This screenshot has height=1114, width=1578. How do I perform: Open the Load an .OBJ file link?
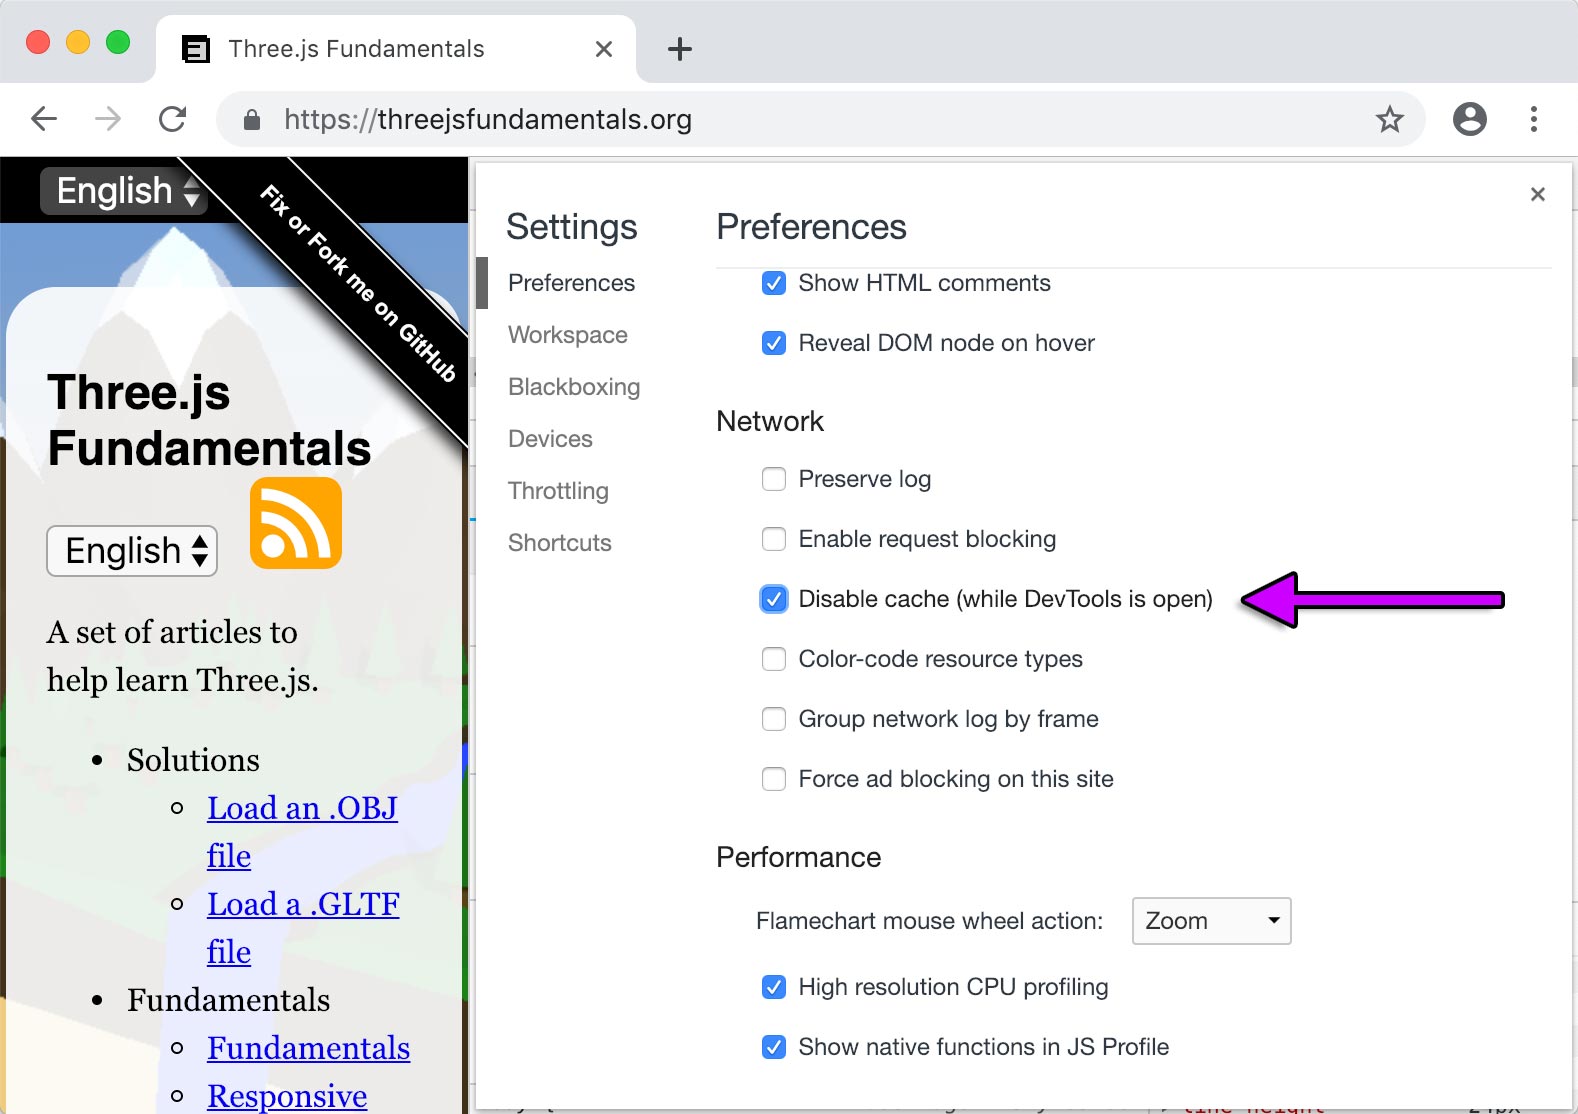click(x=301, y=809)
